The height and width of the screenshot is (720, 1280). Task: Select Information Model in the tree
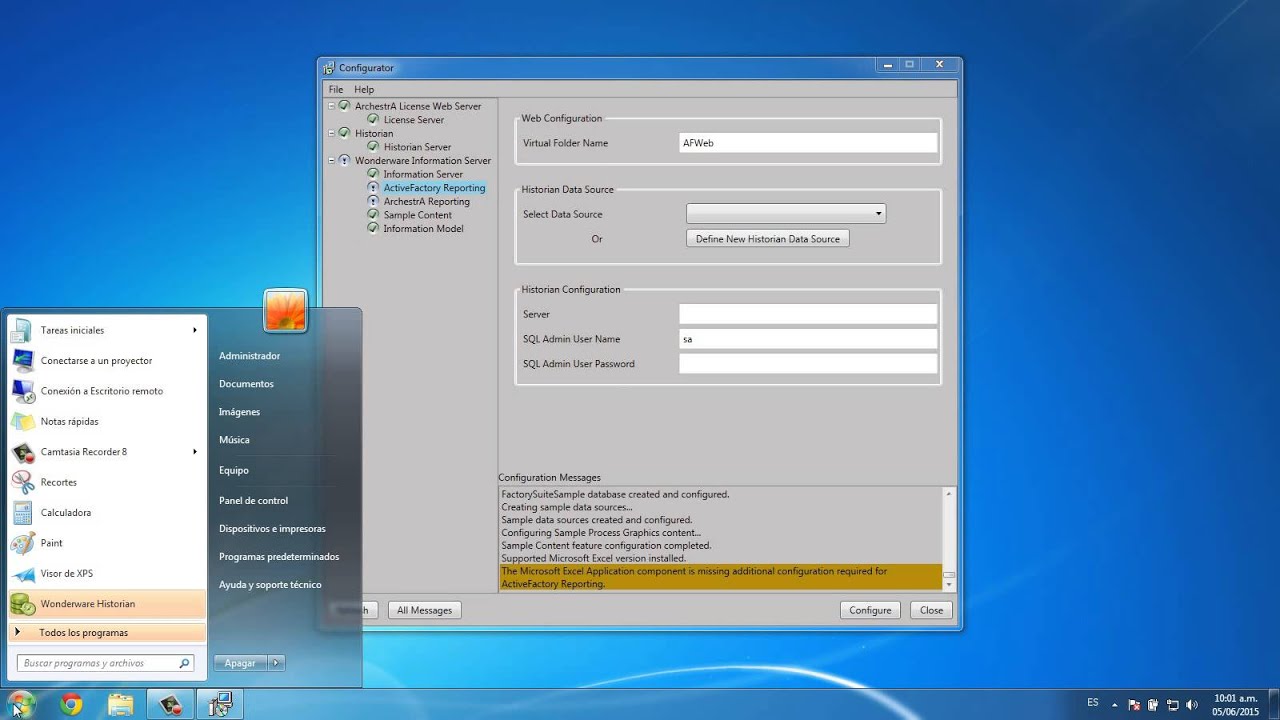pos(423,228)
